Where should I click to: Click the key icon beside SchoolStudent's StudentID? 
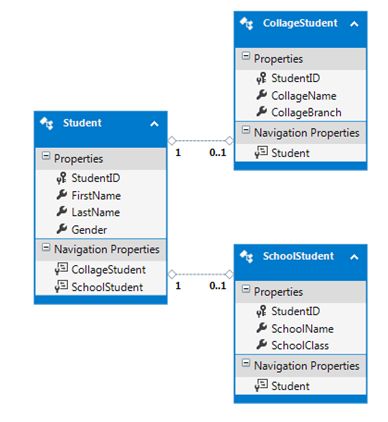[261, 311]
